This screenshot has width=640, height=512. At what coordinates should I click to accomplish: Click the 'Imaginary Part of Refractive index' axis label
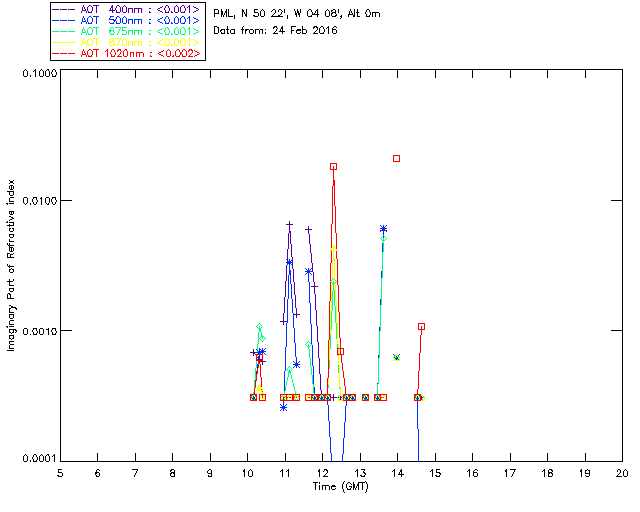click(11, 265)
